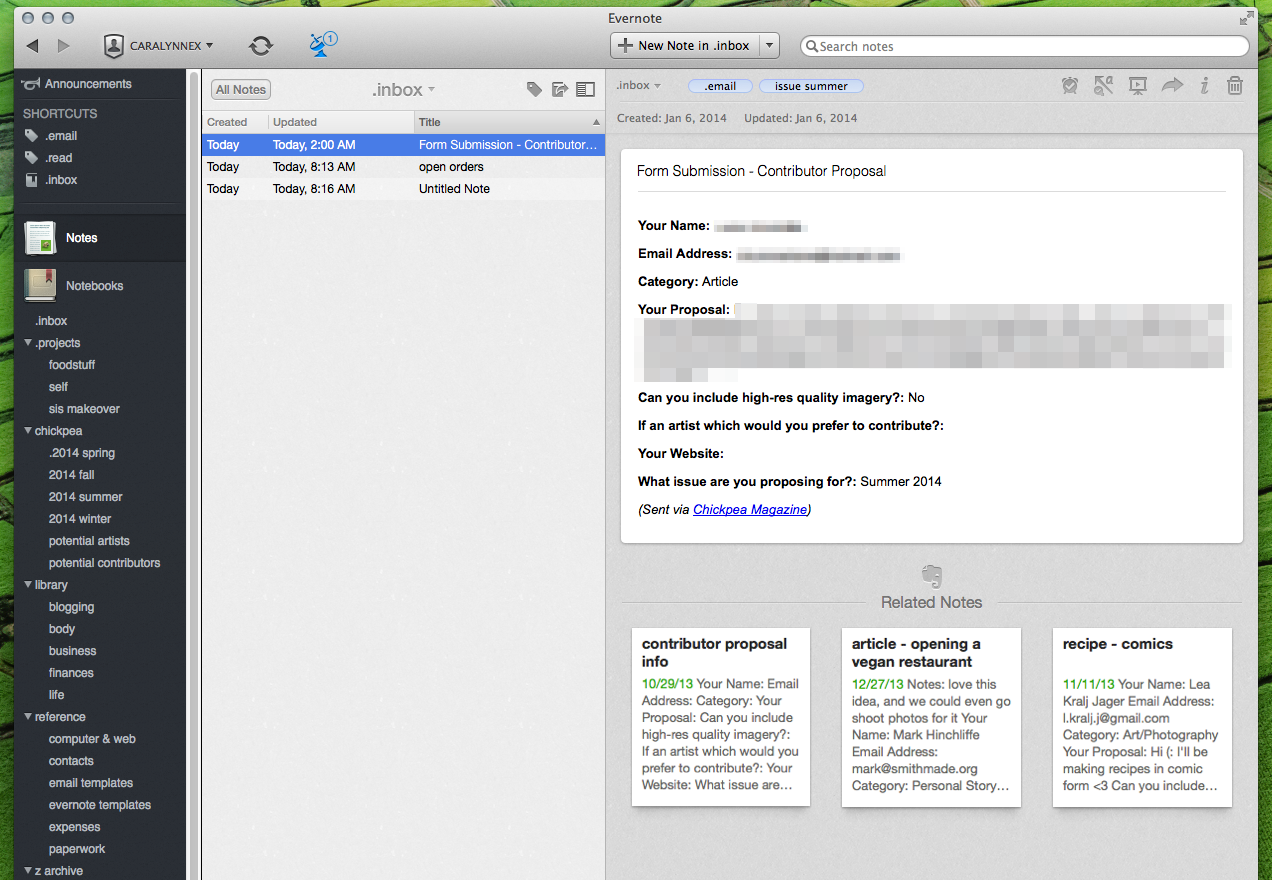Collapse the library notebook stack
Image resolution: width=1272 pixels, height=880 pixels.
click(x=28, y=585)
